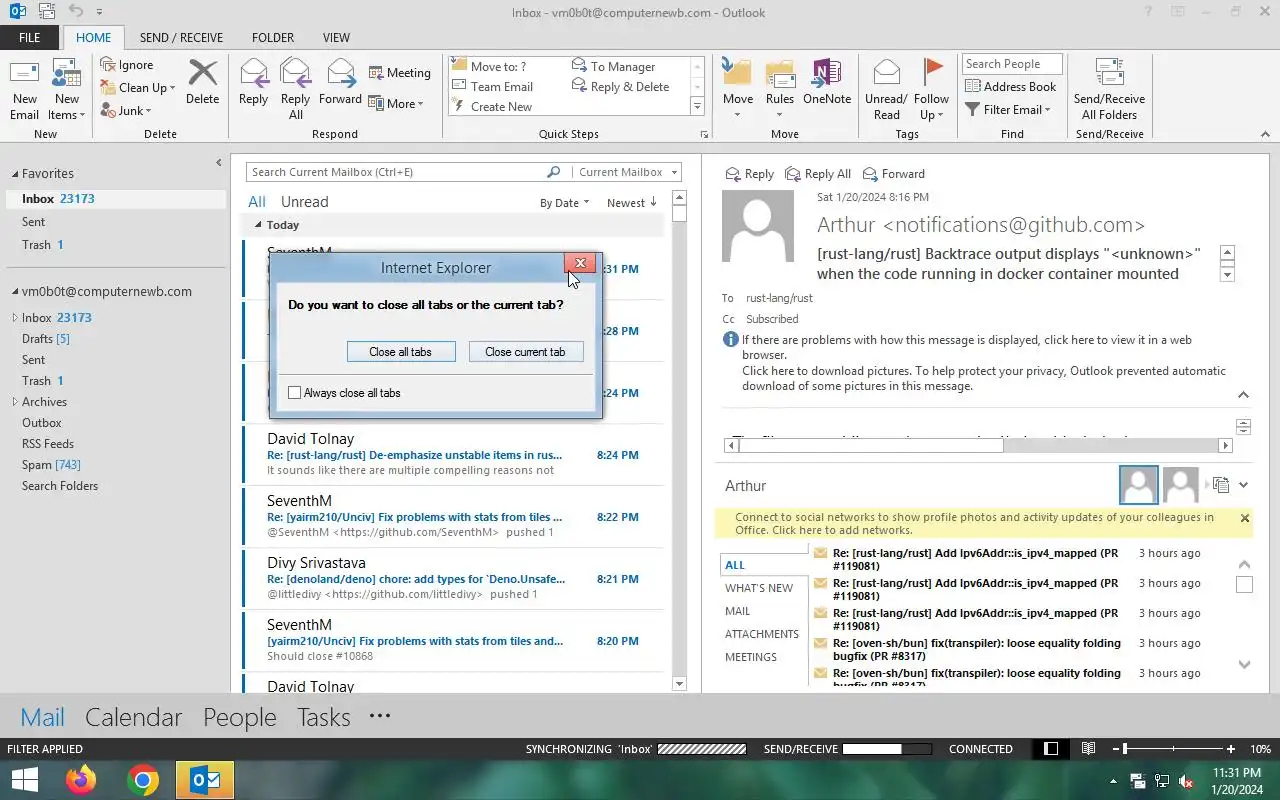Select the Spam [743] folder
This screenshot has width=1280, height=800.
[x=51, y=465]
